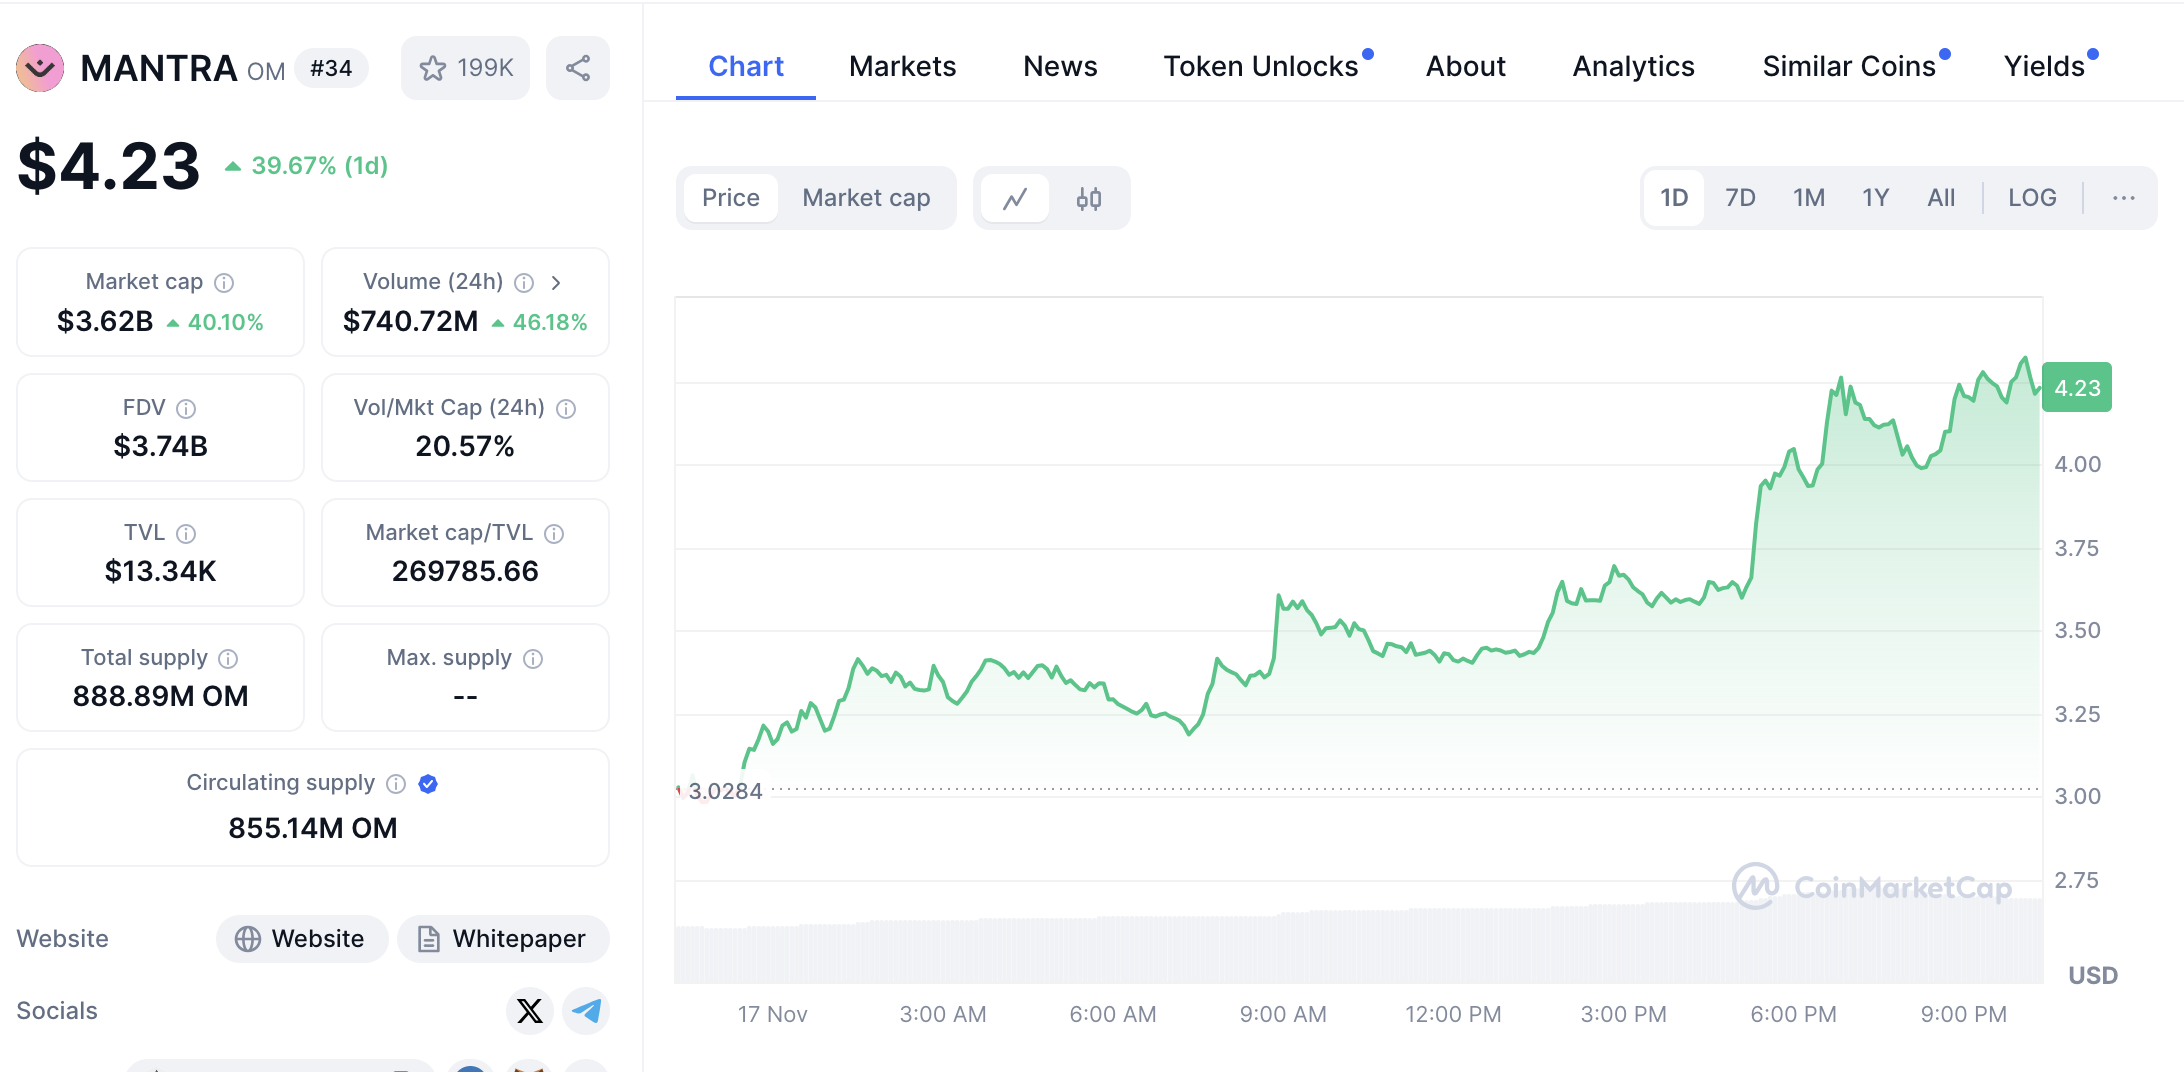Click the $3.62B market cap value
The height and width of the screenshot is (1072, 2184).
[105, 322]
